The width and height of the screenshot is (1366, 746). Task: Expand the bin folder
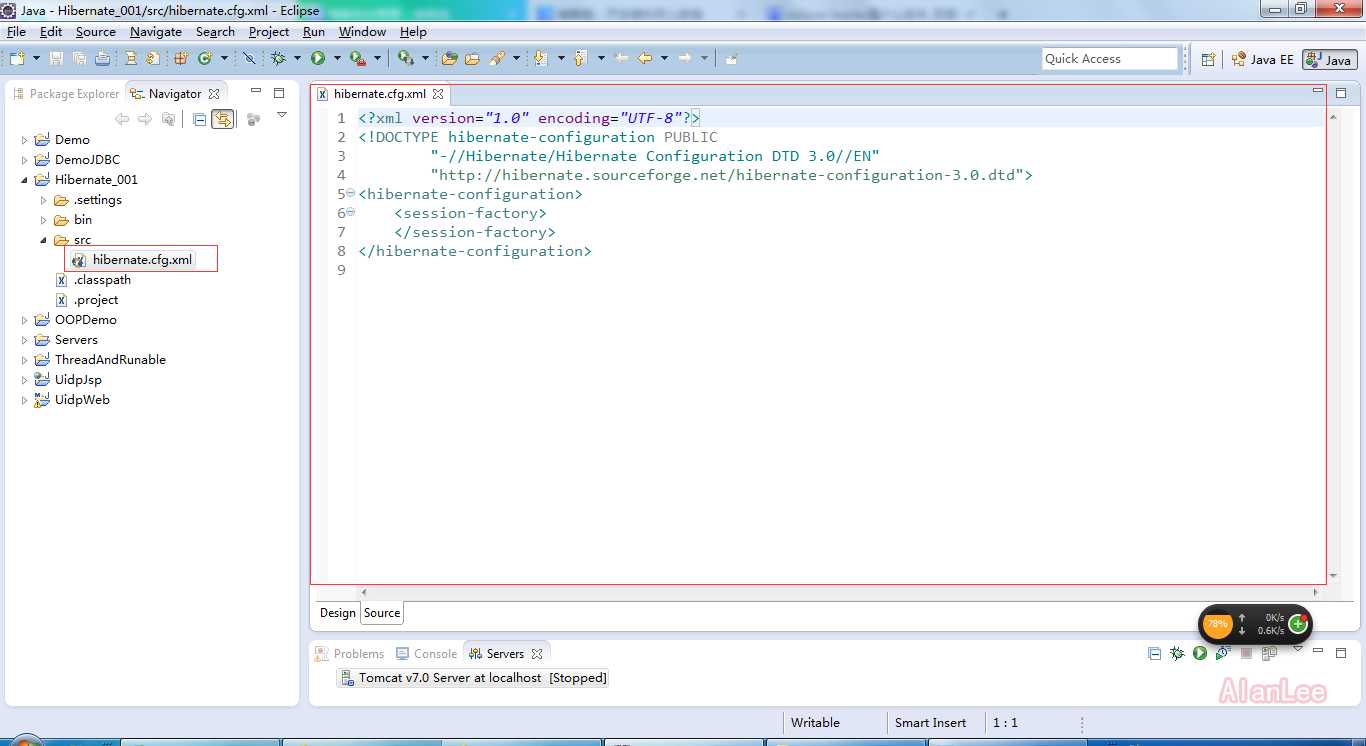pos(43,220)
